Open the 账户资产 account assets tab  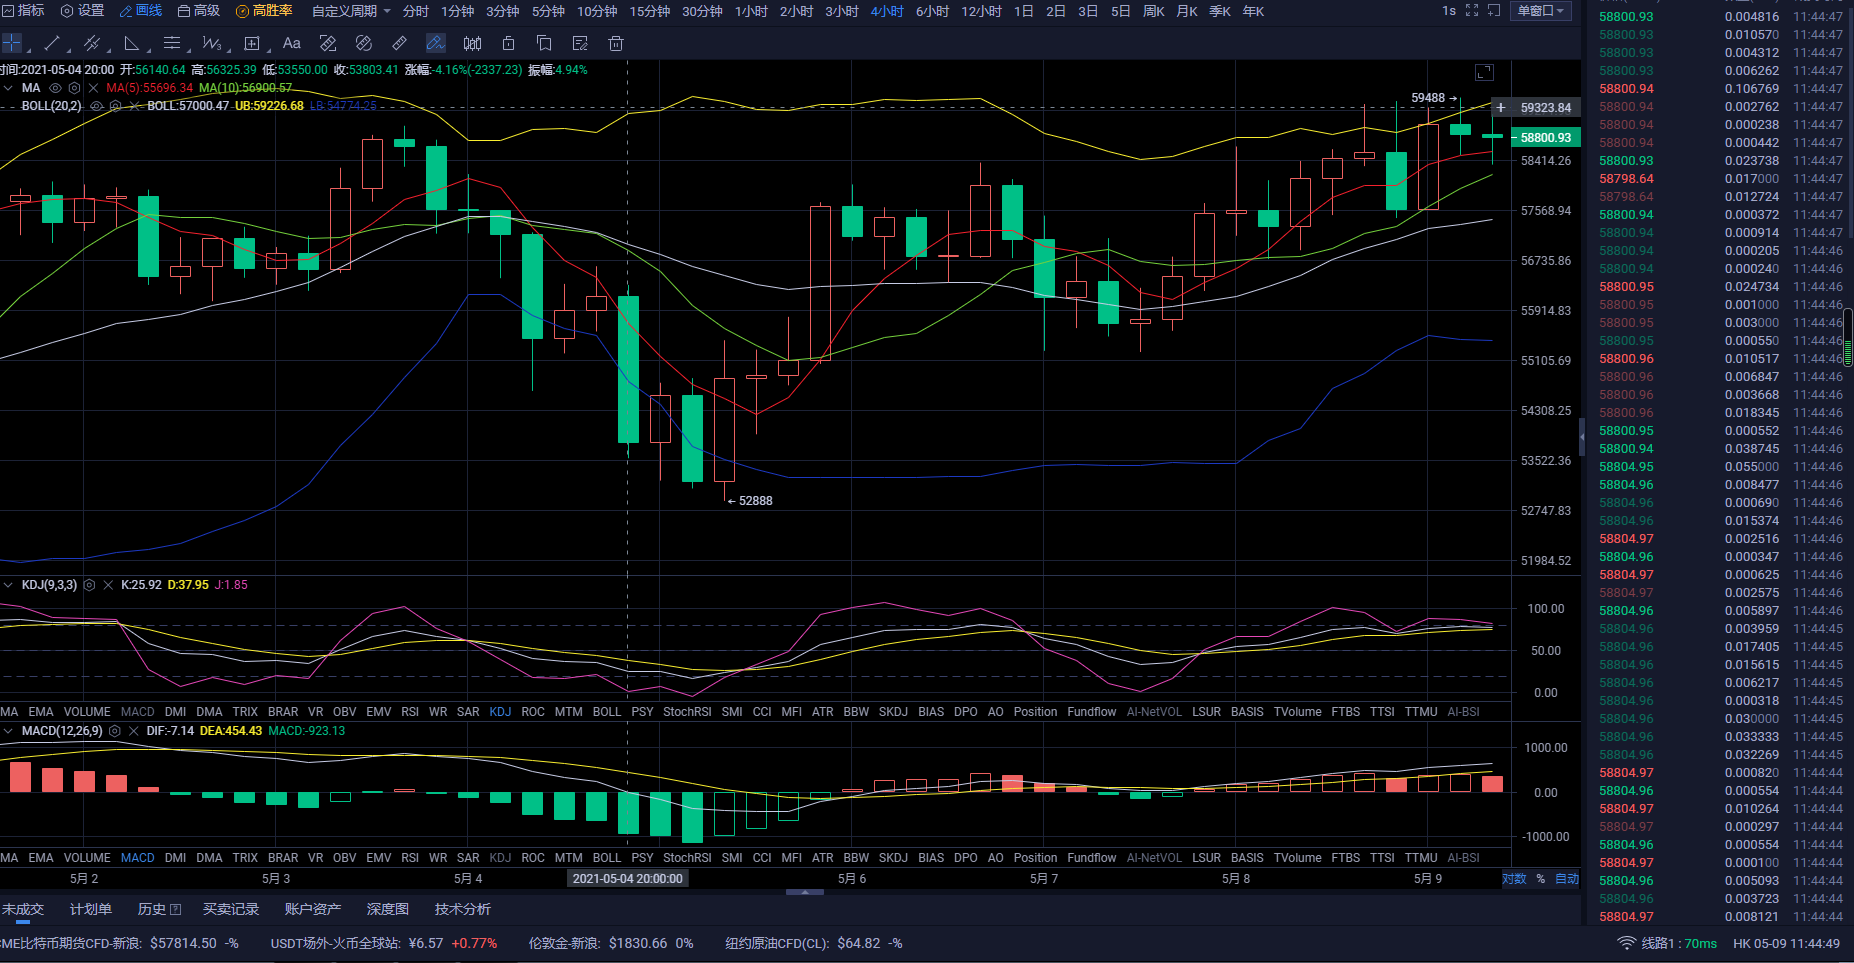click(x=313, y=909)
